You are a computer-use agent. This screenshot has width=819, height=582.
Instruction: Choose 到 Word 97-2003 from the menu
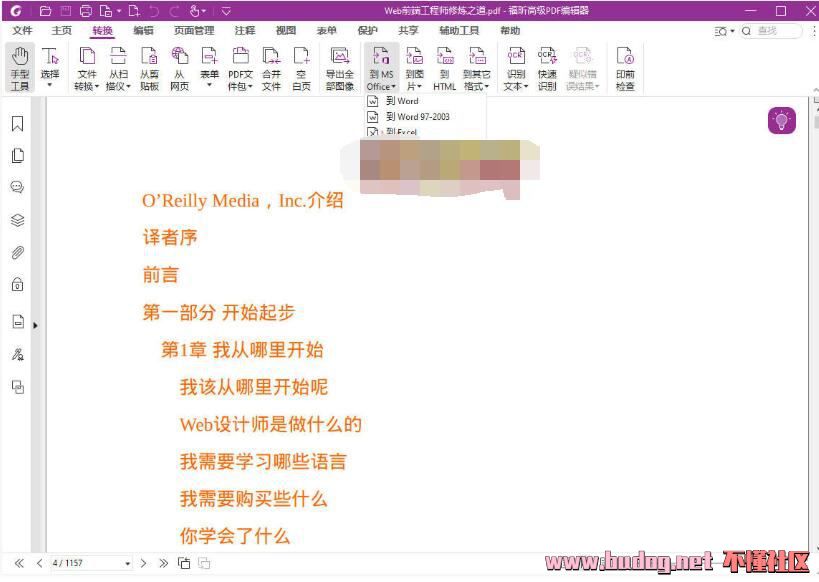coord(408,117)
